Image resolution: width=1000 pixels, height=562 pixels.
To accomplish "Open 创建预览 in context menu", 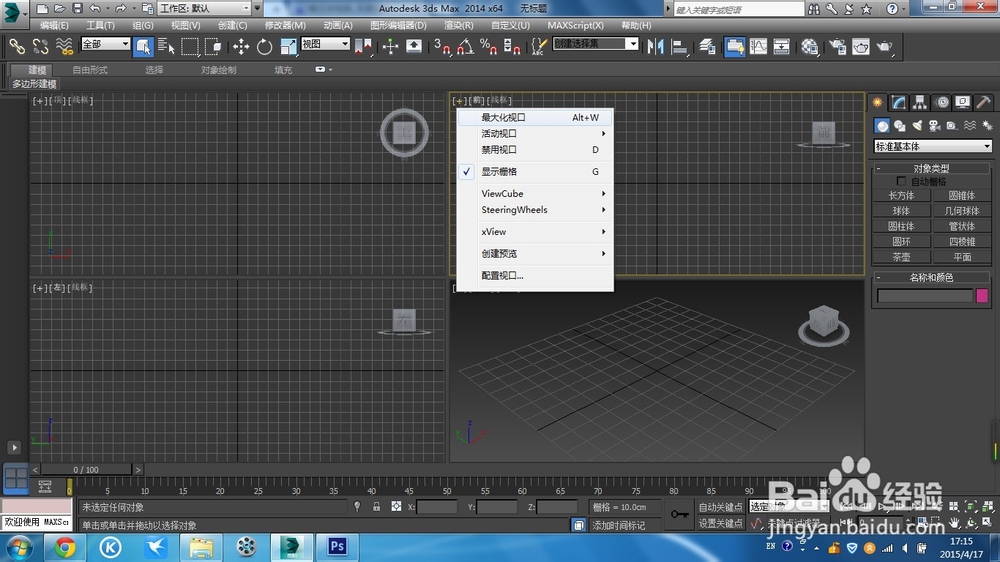I will [x=535, y=254].
